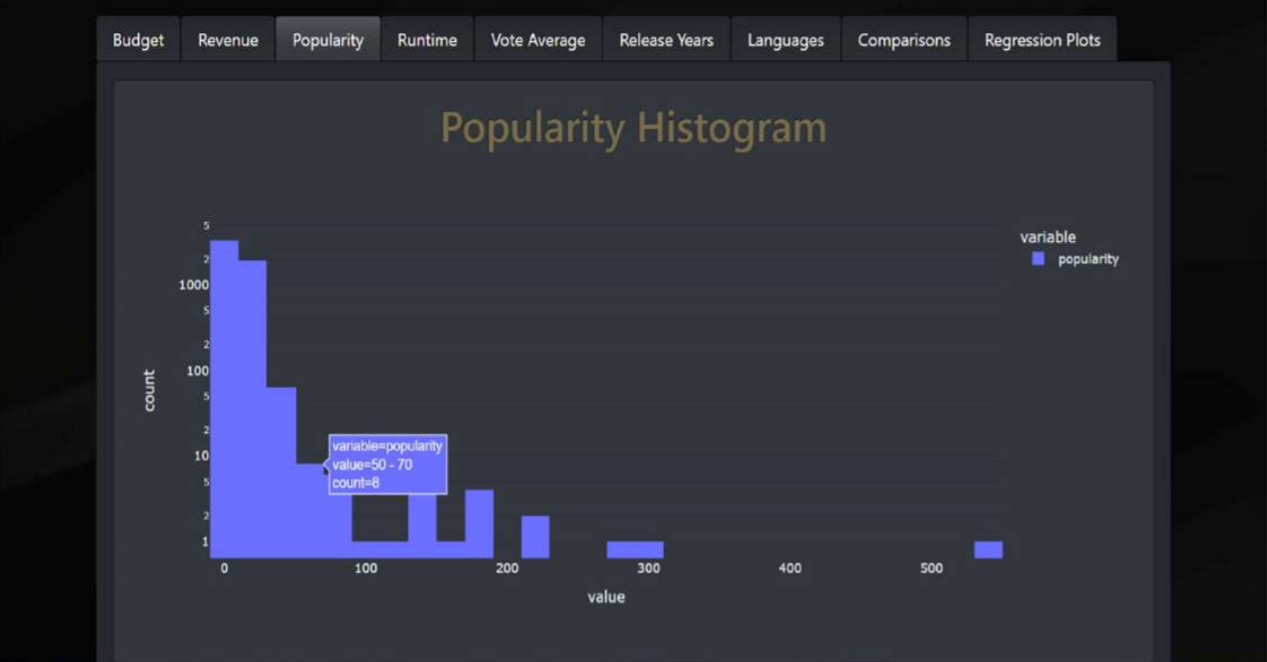The height and width of the screenshot is (662, 1267).
Task: Click the popularity legend color swatch
Action: coord(1038,258)
